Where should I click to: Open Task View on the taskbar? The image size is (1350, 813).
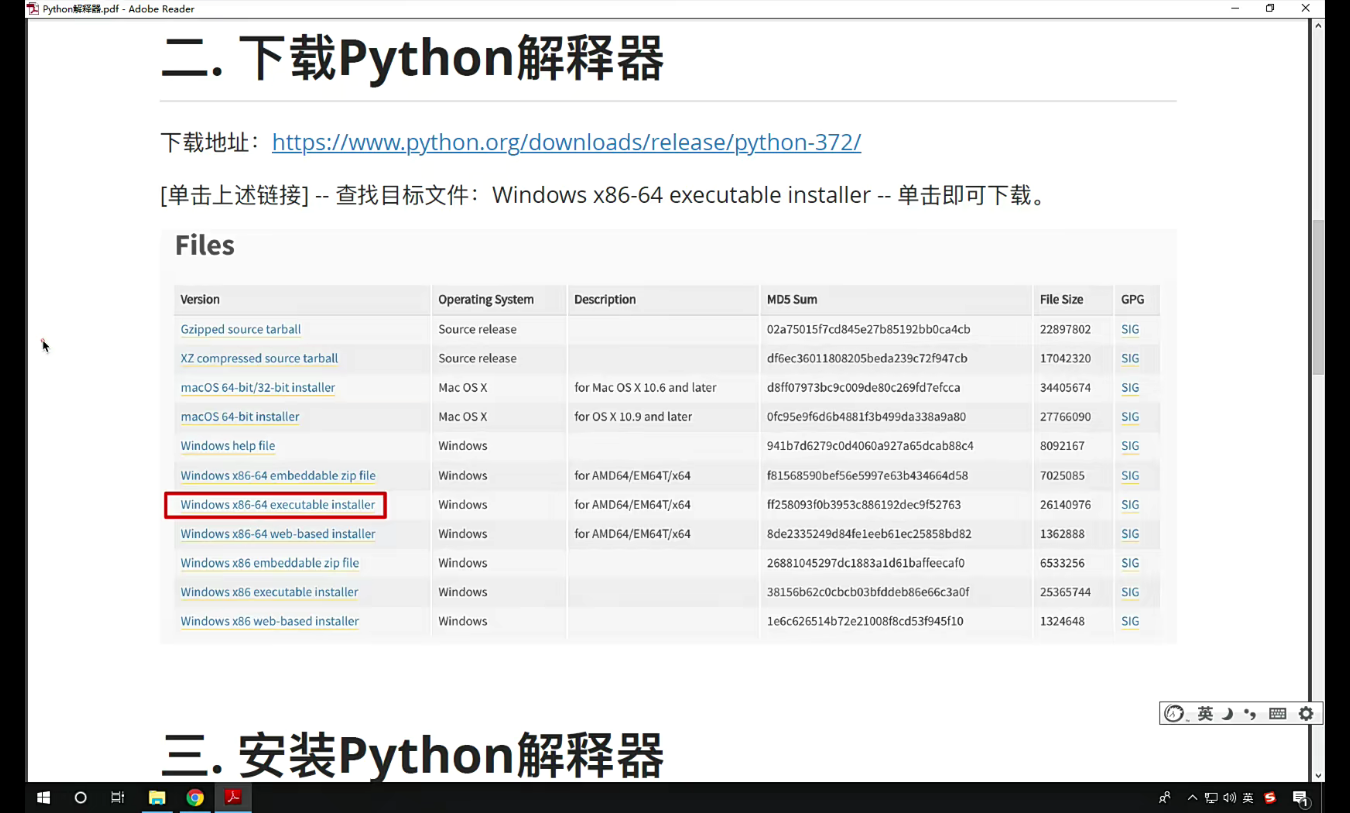tap(118, 797)
